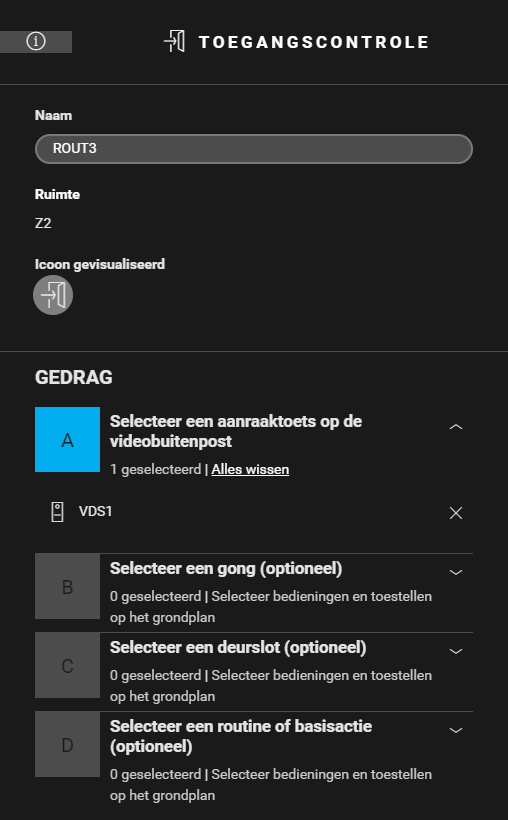
Task: Select the blue step A tile
Action: click(x=67, y=439)
